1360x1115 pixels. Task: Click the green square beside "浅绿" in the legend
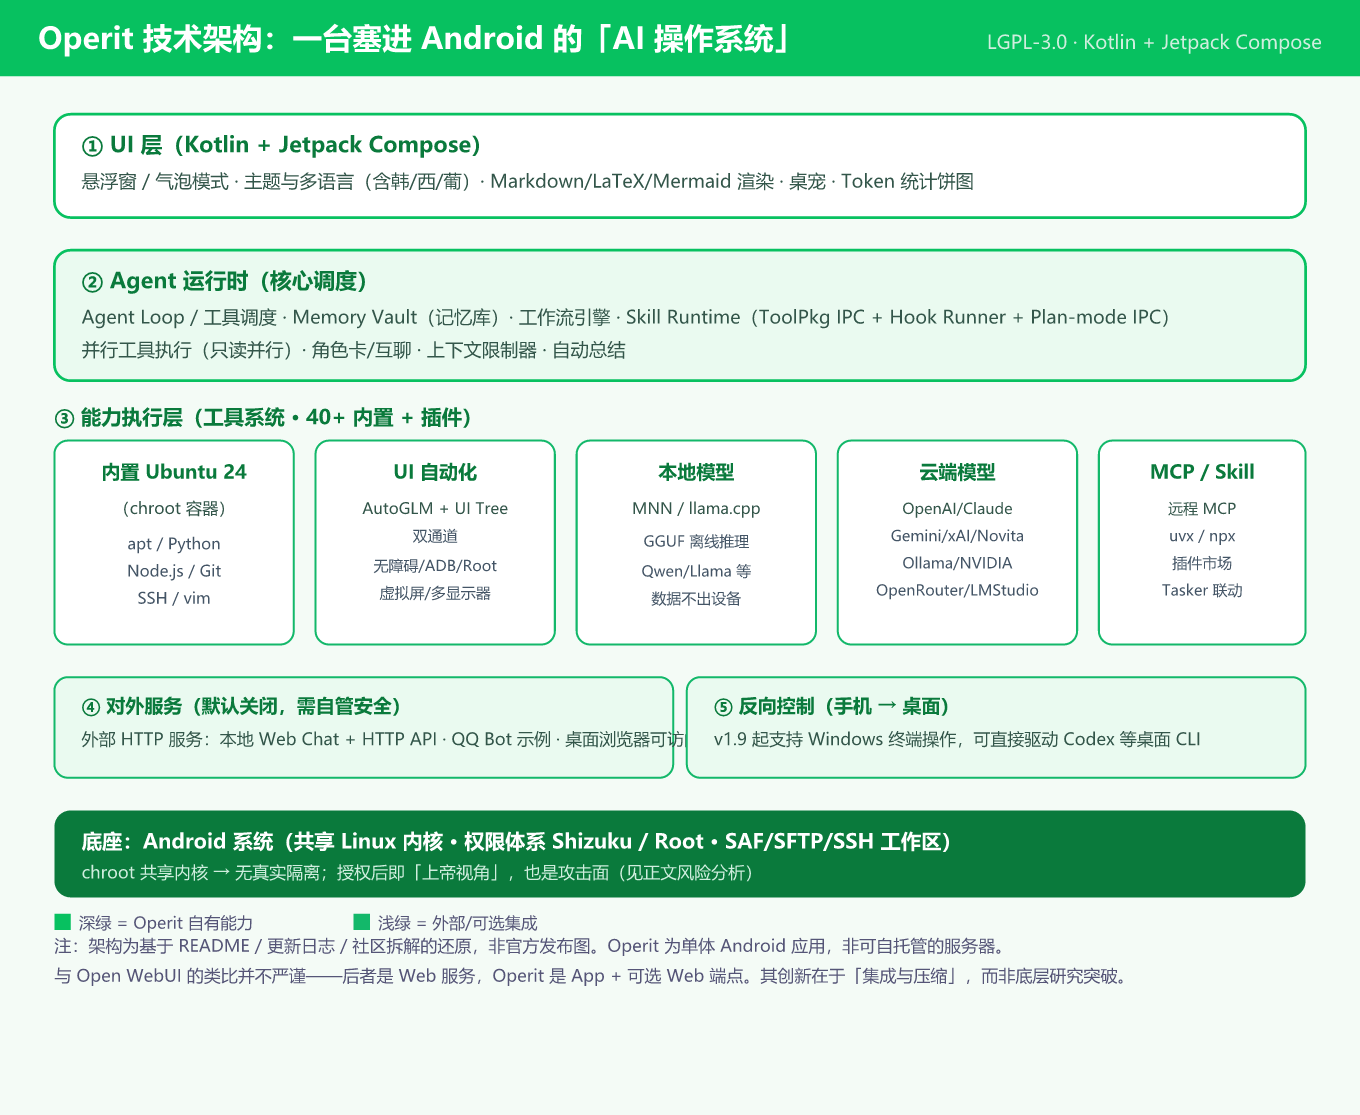(362, 922)
